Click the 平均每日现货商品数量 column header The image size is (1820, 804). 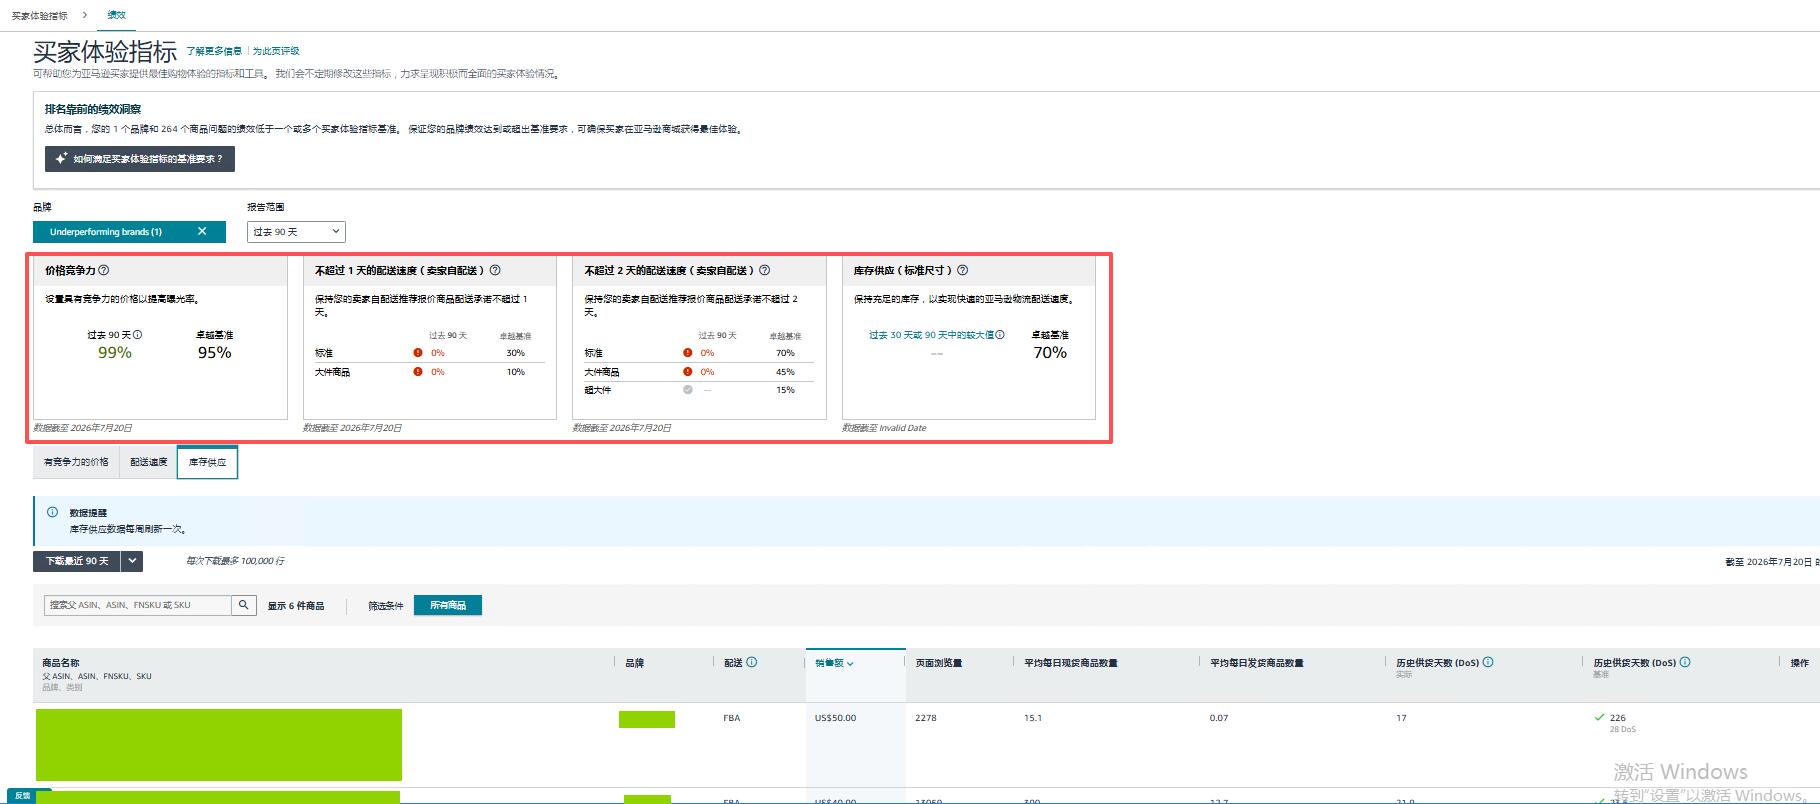pyautogui.click(x=1070, y=663)
